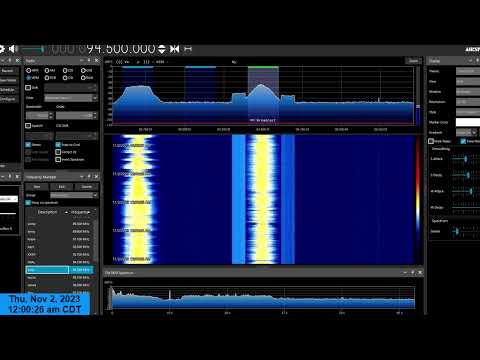Open the Radio panel options arrow
The image size is (480, 360).
click(x=82, y=60)
